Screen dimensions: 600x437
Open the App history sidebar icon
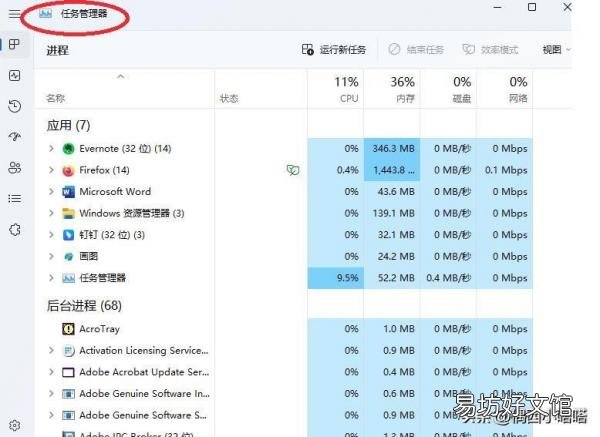(x=15, y=106)
